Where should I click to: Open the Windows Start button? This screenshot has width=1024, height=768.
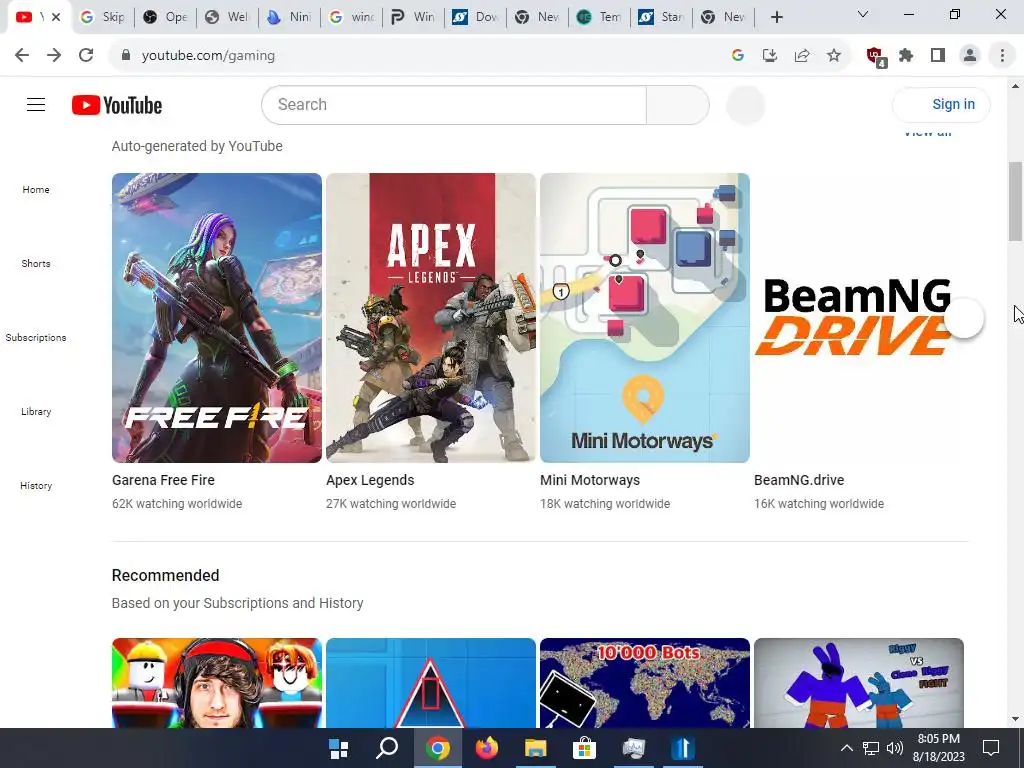338,748
